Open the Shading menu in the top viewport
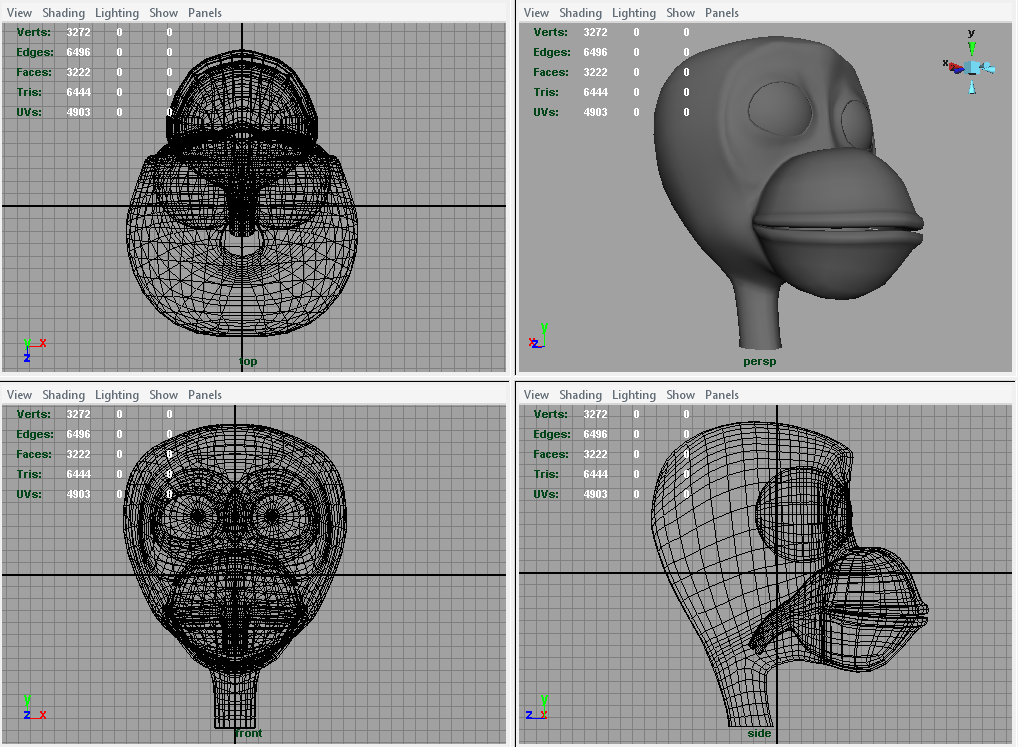Image resolution: width=1018 pixels, height=747 pixels. (x=64, y=13)
